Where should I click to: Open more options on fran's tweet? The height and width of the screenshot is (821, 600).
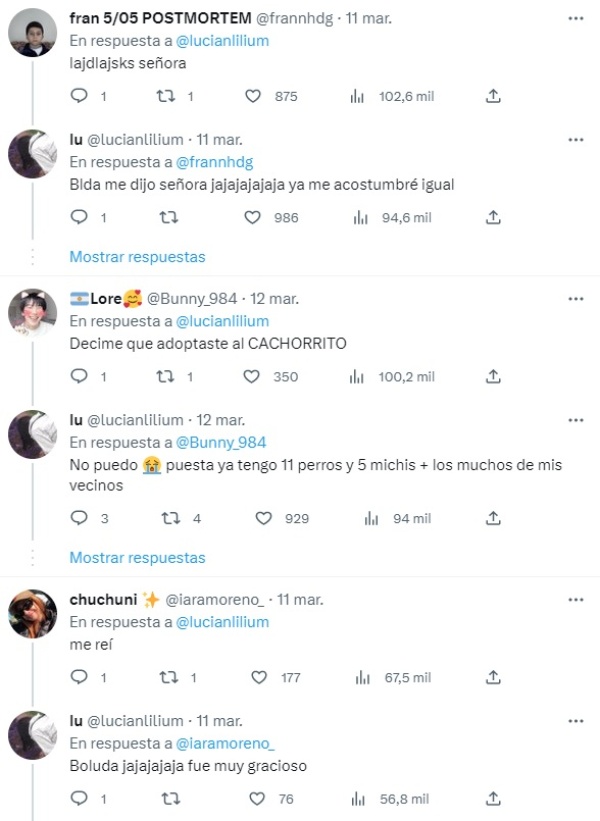(575, 20)
